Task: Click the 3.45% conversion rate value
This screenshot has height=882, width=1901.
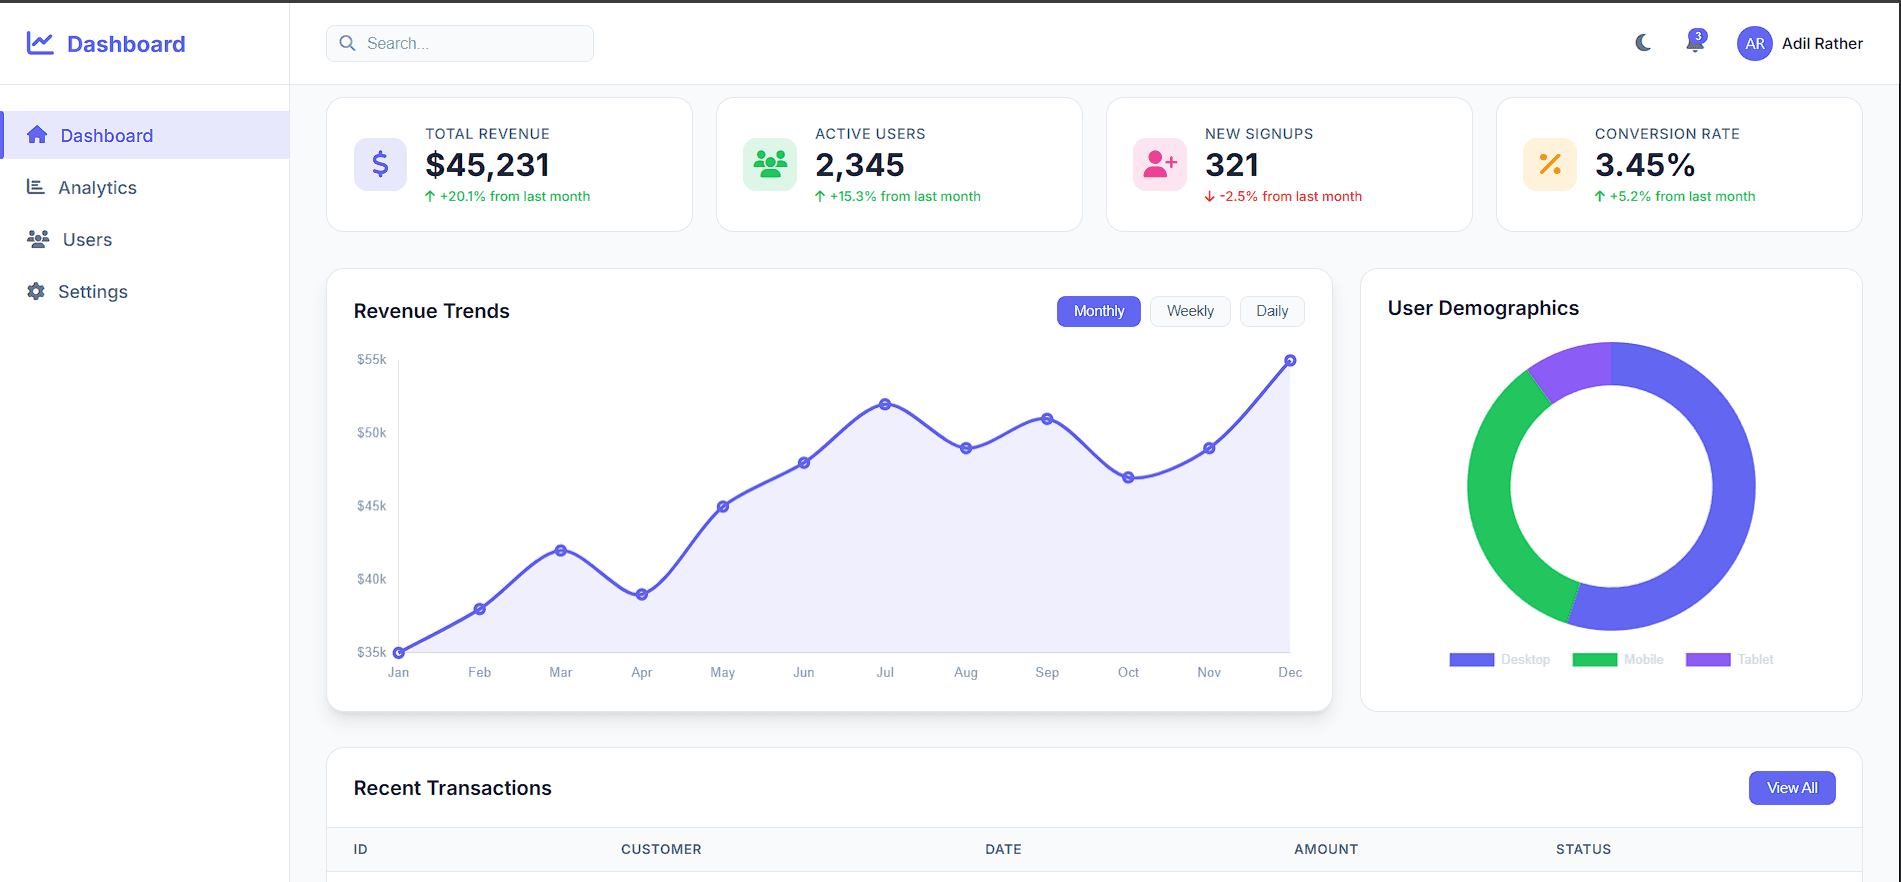Action: coord(1645,164)
